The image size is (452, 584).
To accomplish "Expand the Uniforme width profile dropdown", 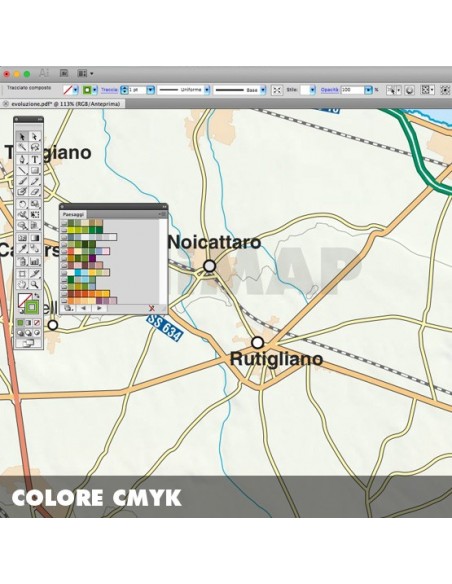I will (x=207, y=90).
